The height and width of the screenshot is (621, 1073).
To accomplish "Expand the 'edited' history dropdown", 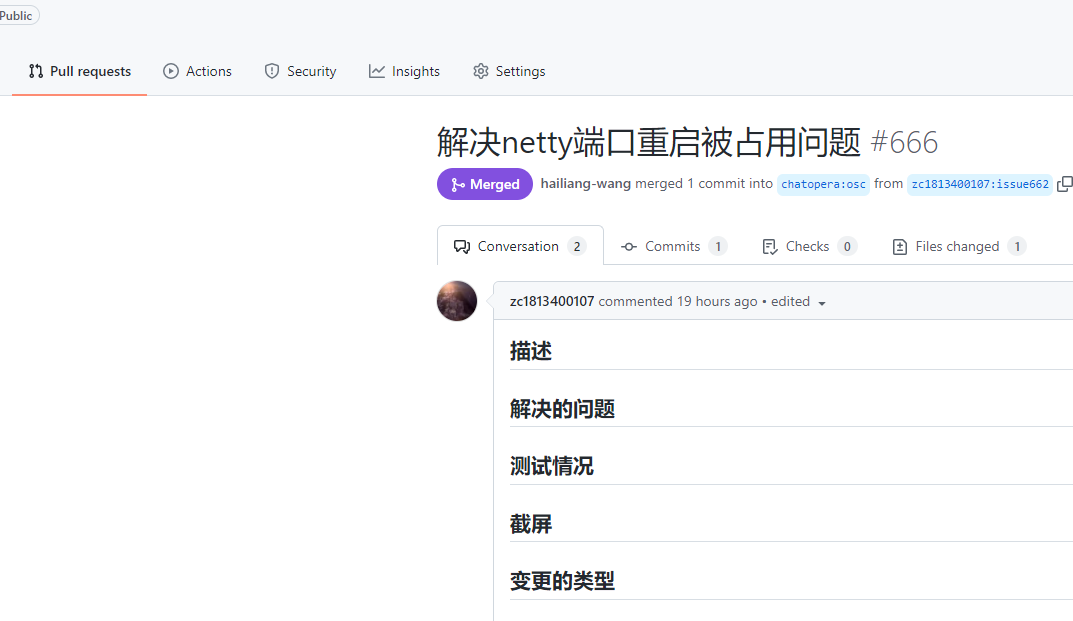I will point(798,302).
